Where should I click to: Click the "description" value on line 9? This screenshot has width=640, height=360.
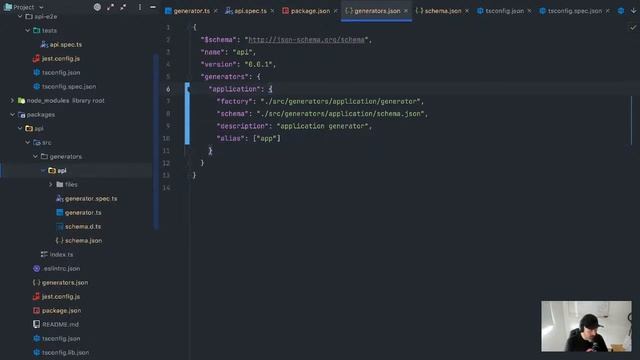pos(322,126)
